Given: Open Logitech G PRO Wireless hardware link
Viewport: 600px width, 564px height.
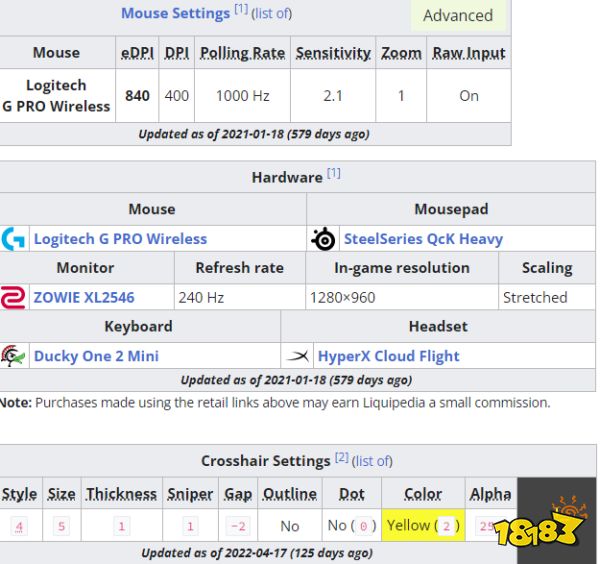Looking at the screenshot, I should pyautogui.click(x=121, y=239).
